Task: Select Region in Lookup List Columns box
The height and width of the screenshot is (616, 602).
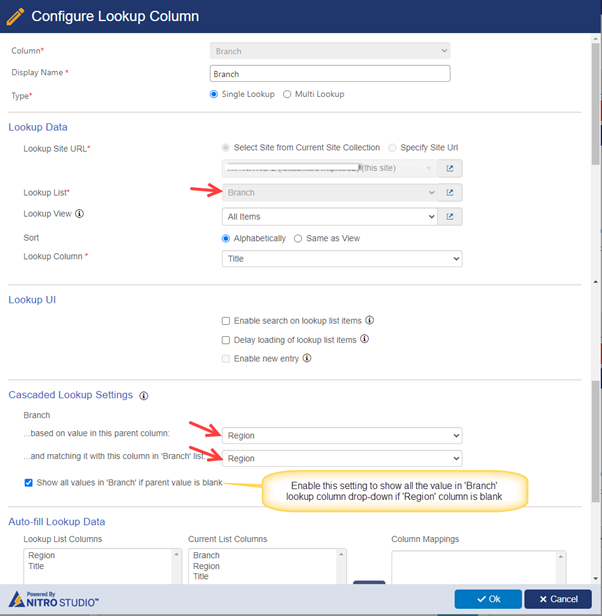Action: click(x=42, y=555)
